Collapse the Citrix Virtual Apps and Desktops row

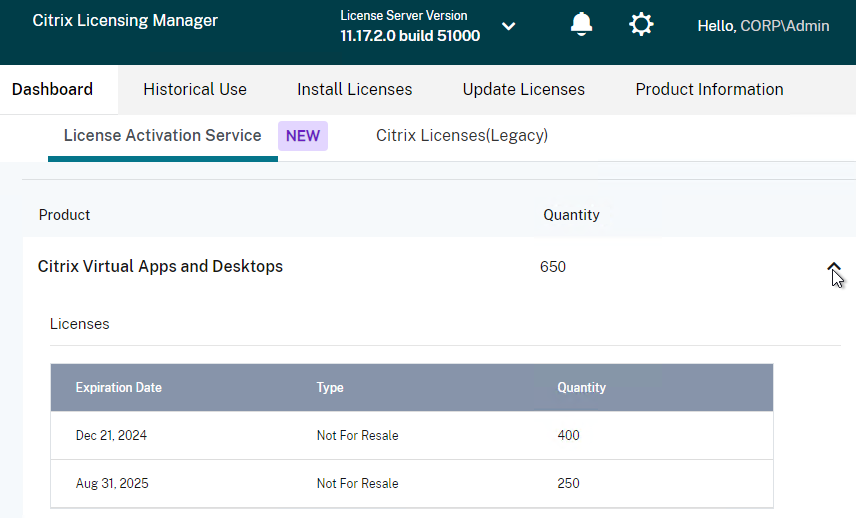[x=833, y=266]
